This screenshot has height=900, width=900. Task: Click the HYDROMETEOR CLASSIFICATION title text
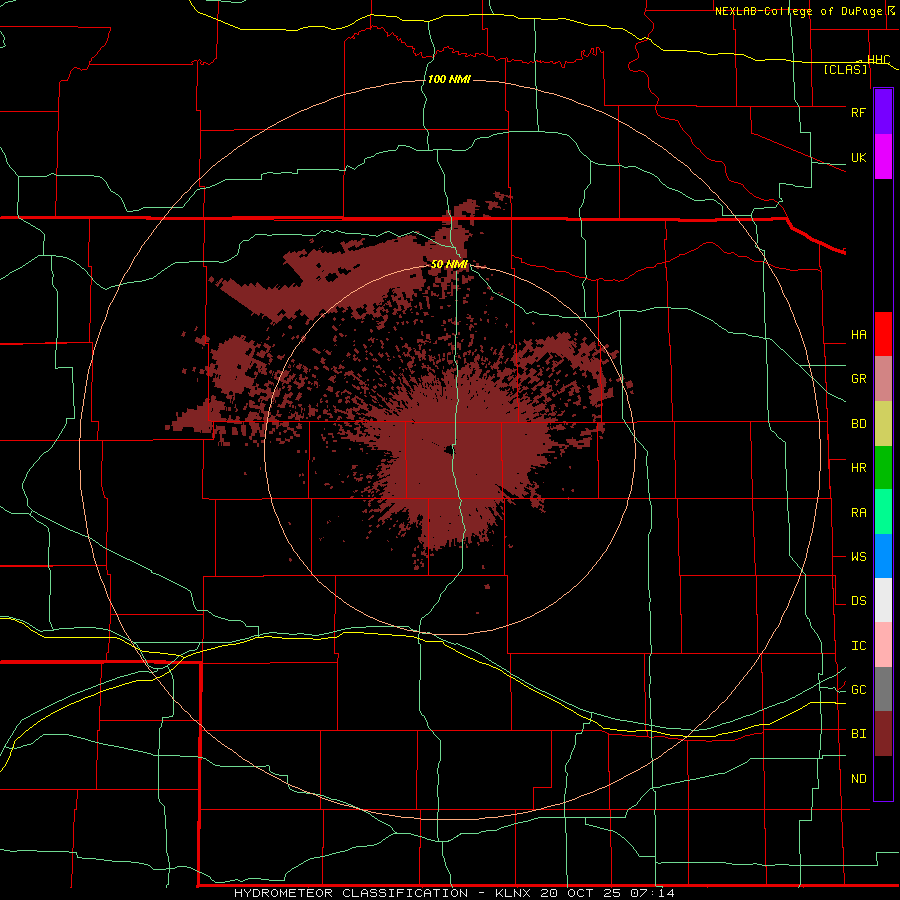[351, 893]
